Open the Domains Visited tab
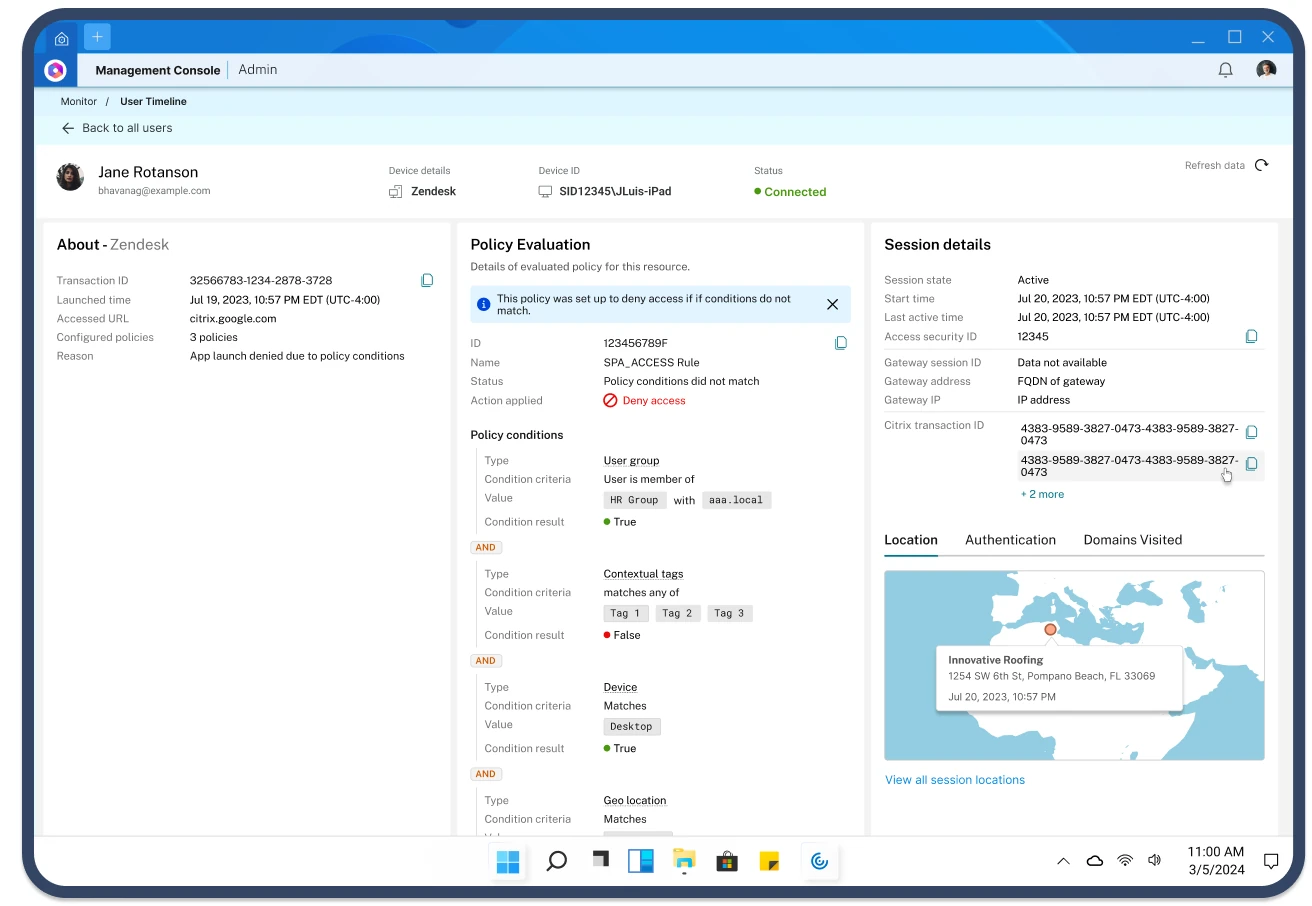 click(x=1133, y=540)
